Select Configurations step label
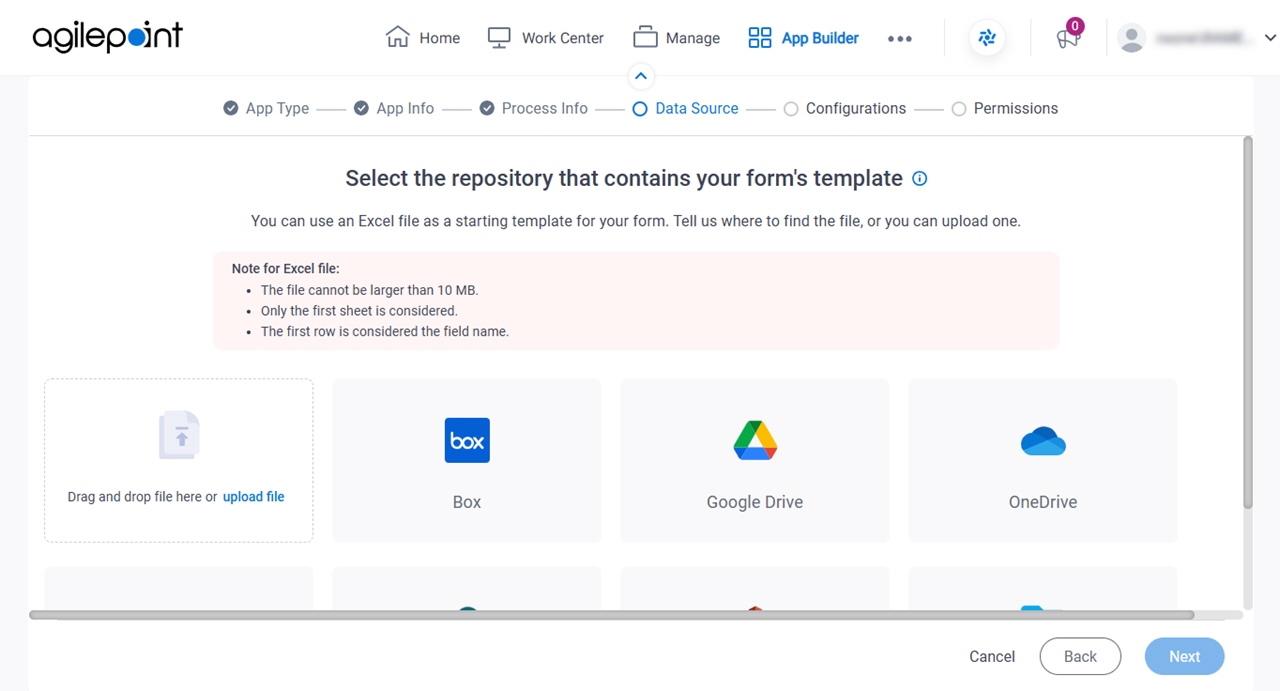This screenshot has height=691, width=1280. [856, 108]
